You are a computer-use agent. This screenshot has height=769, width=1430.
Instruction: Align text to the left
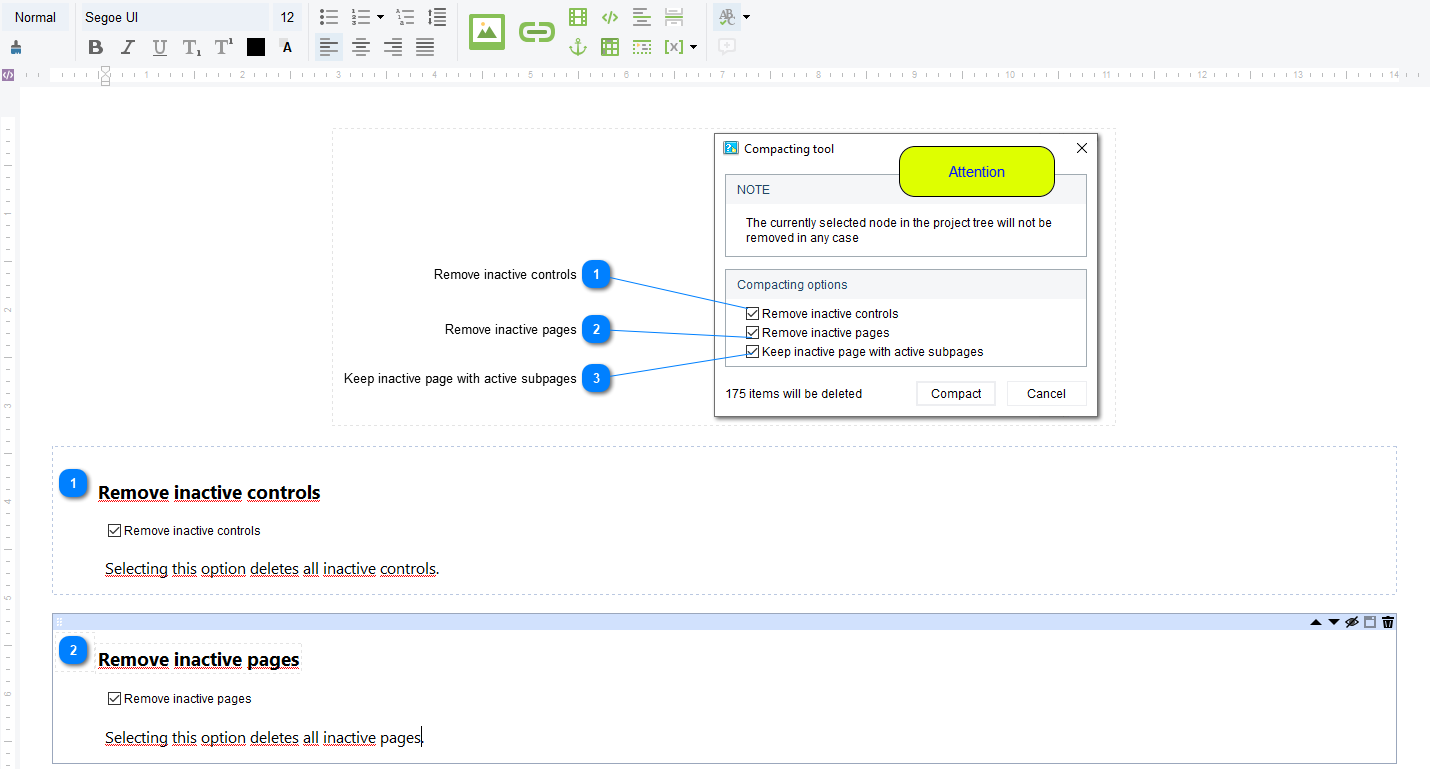(x=329, y=47)
